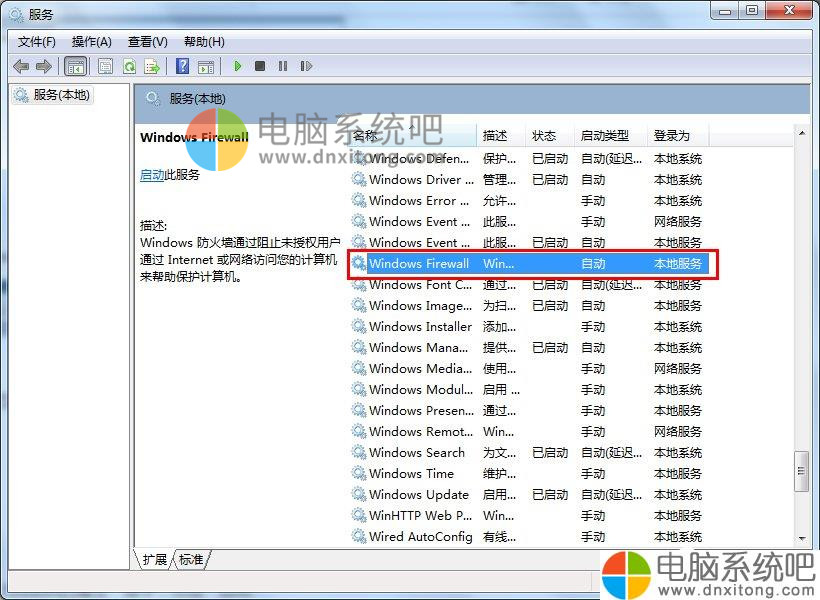The height and width of the screenshot is (600, 820).
Task: Click 自动 startup type of Windows Firewall
Action: pos(593,264)
